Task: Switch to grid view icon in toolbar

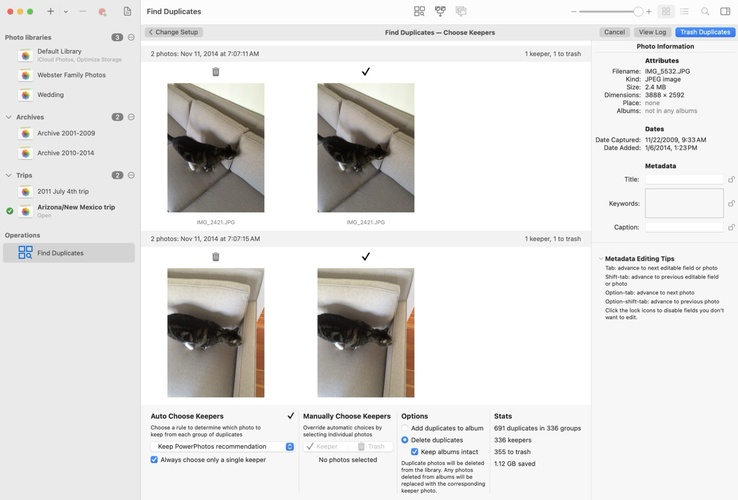Action: (x=665, y=11)
